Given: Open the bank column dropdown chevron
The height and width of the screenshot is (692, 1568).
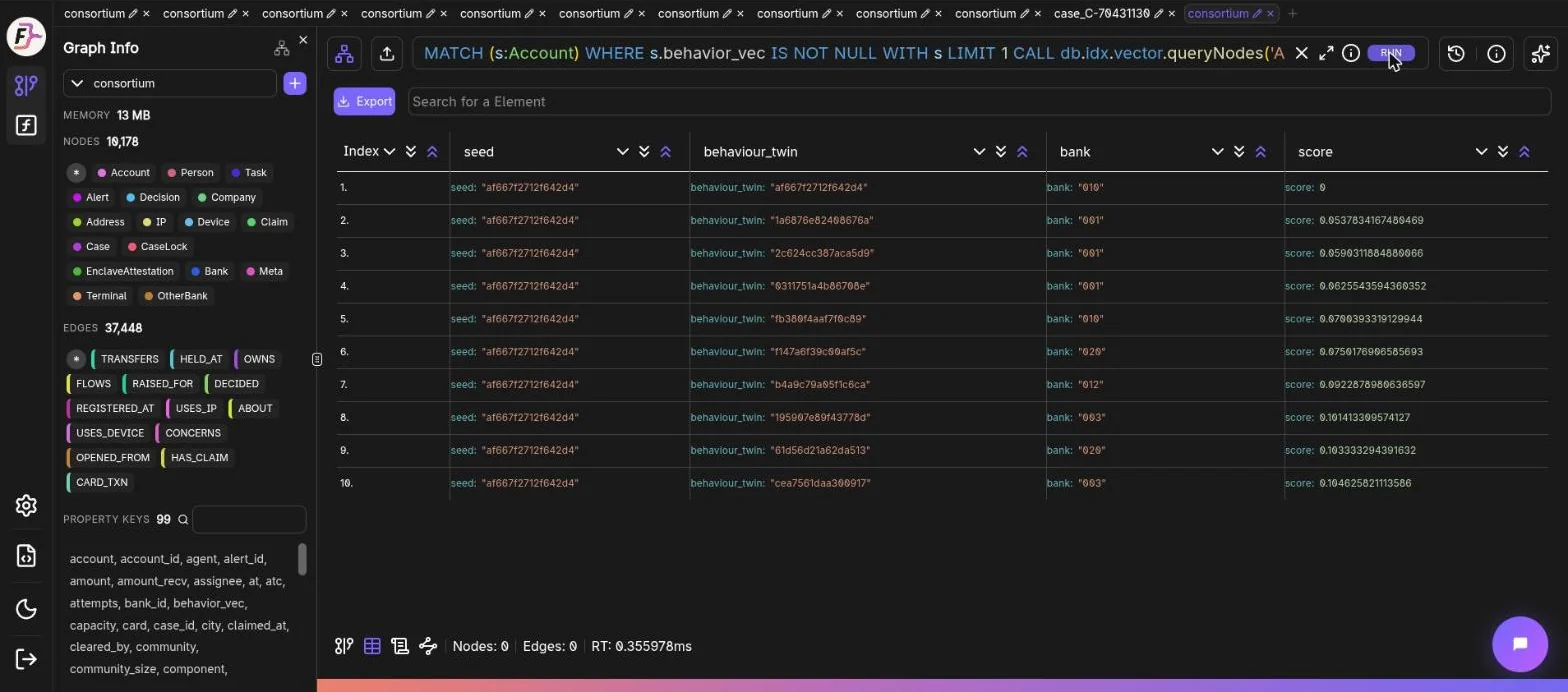Looking at the screenshot, I should [x=1217, y=152].
